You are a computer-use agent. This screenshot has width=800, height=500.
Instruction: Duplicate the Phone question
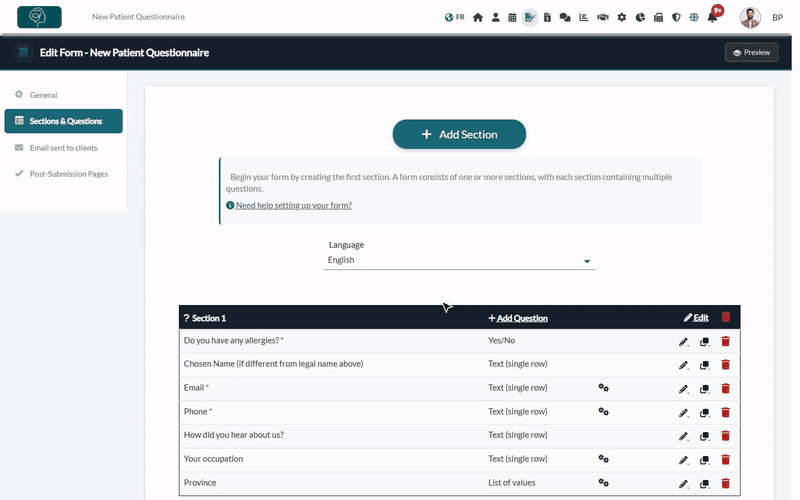705,412
